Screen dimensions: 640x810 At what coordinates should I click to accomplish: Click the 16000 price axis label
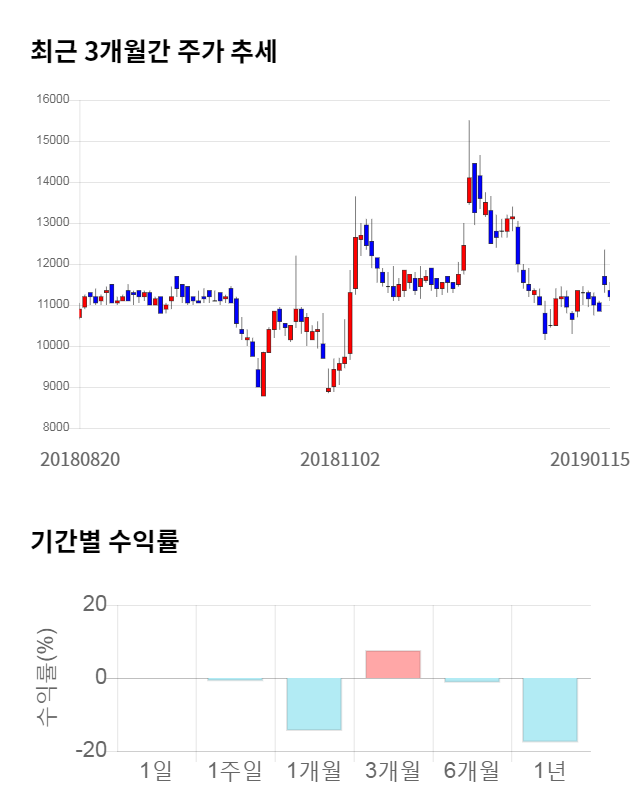click(52, 100)
